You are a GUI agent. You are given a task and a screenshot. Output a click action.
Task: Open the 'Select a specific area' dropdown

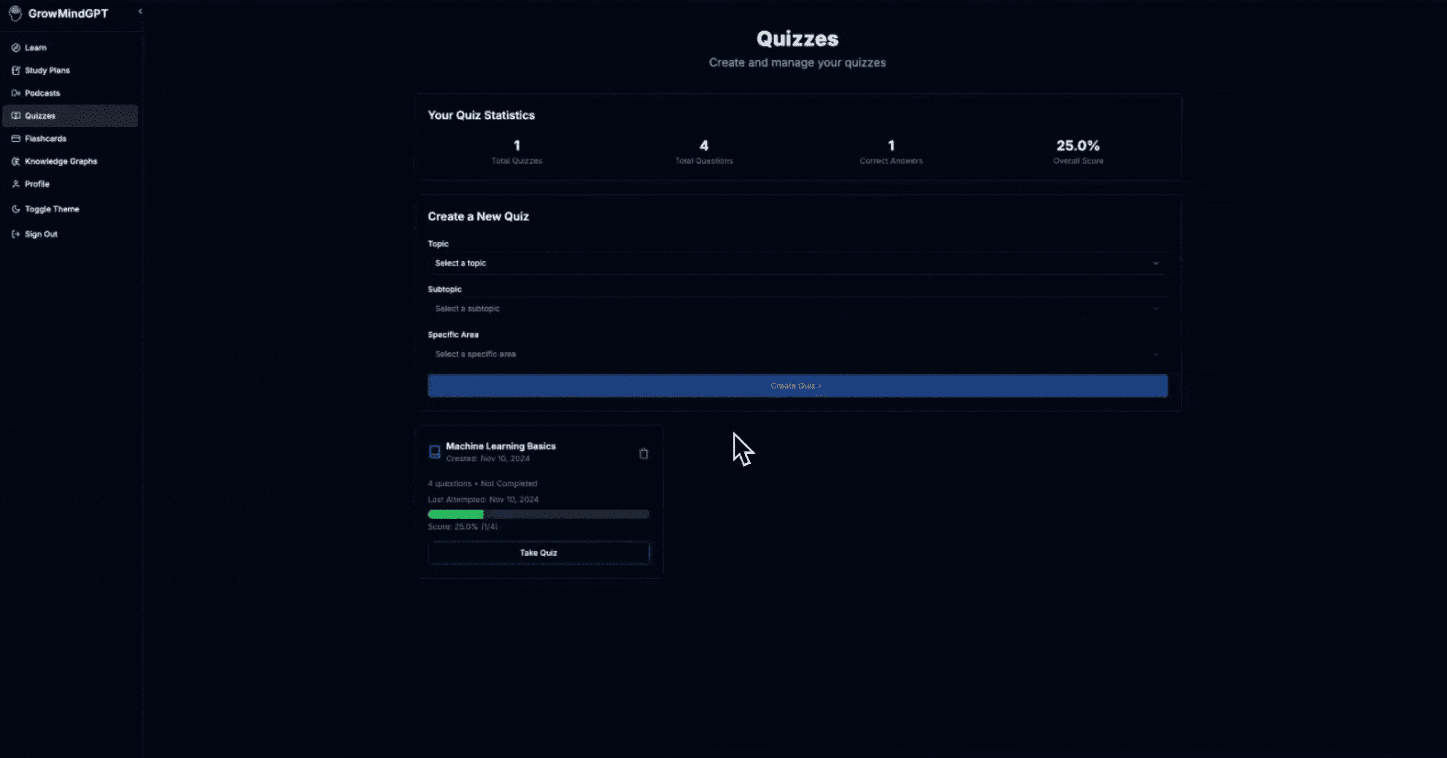click(x=797, y=354)
